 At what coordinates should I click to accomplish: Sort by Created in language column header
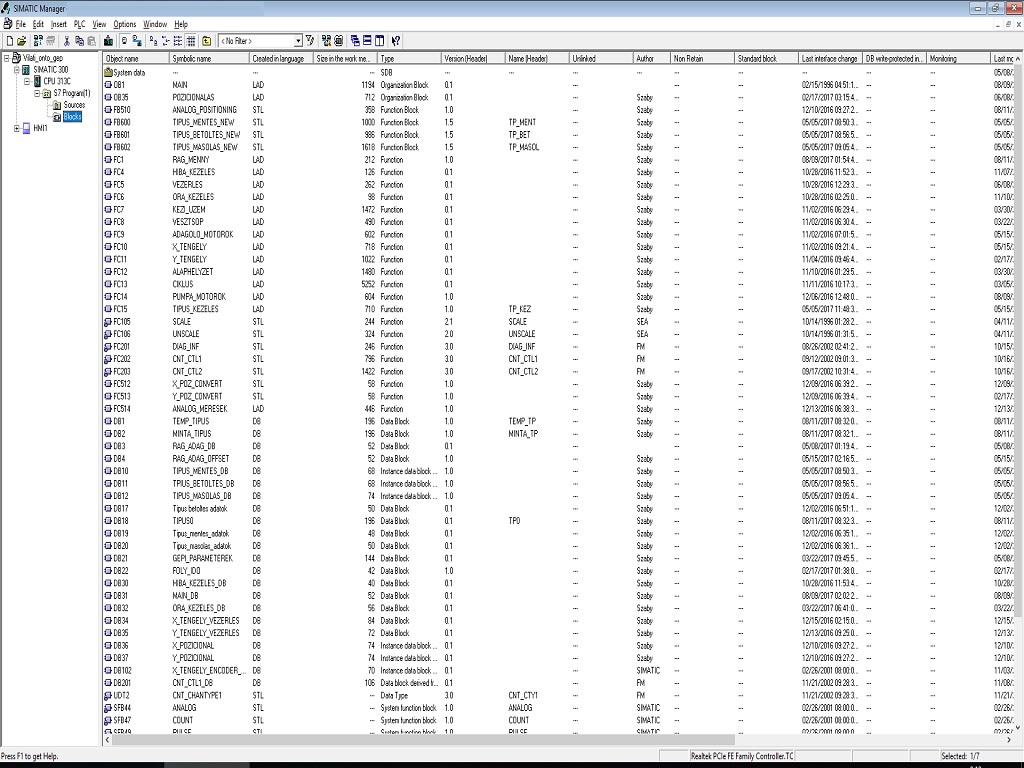(281, 58)
